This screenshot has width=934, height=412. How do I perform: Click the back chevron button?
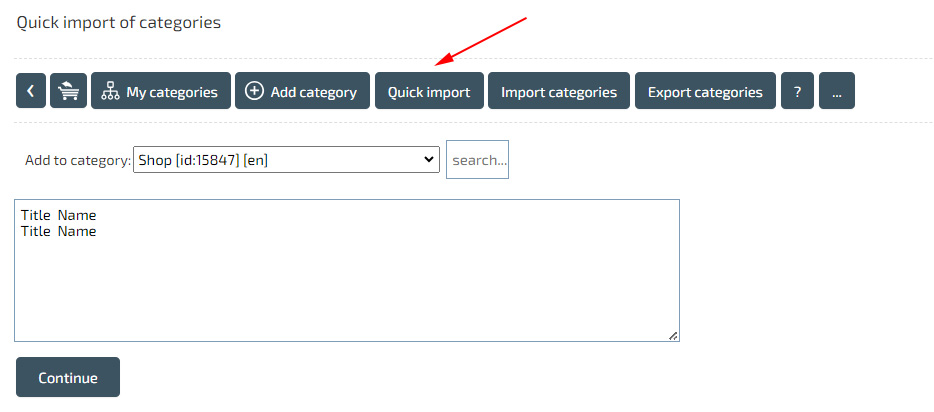pyautogui.click(x=31, y=91)
